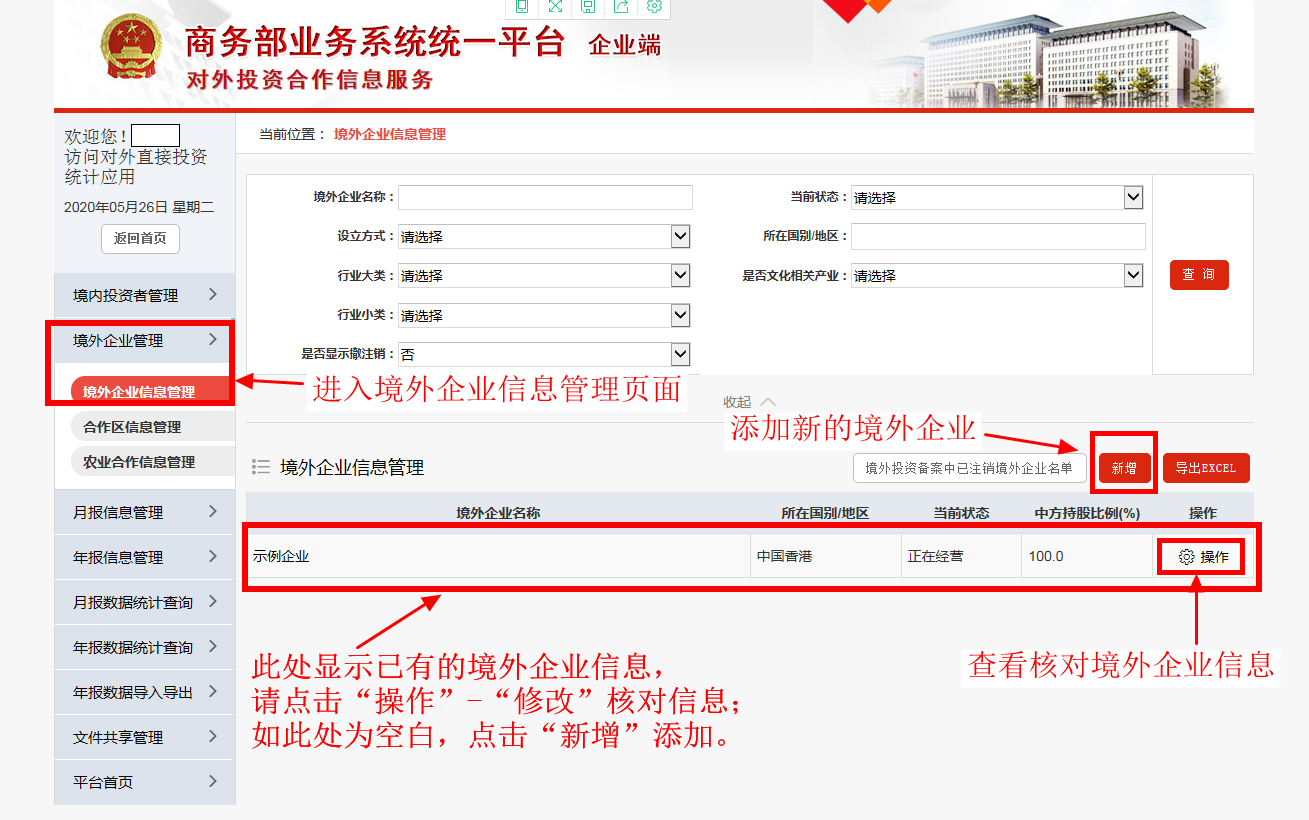
Task: Click the 操作 gear button for 示例企业
Action: 1203,557
